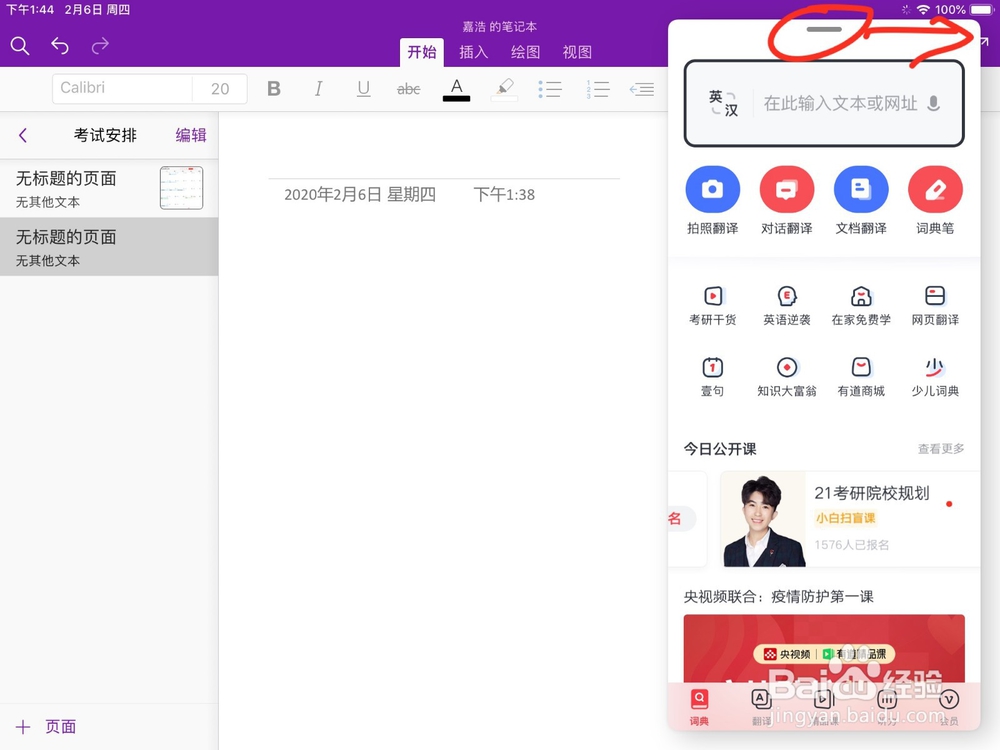Open 对话翻译 conversation translation
Viewport: 1000px width, 750px height.
click(x=786, y=200)
